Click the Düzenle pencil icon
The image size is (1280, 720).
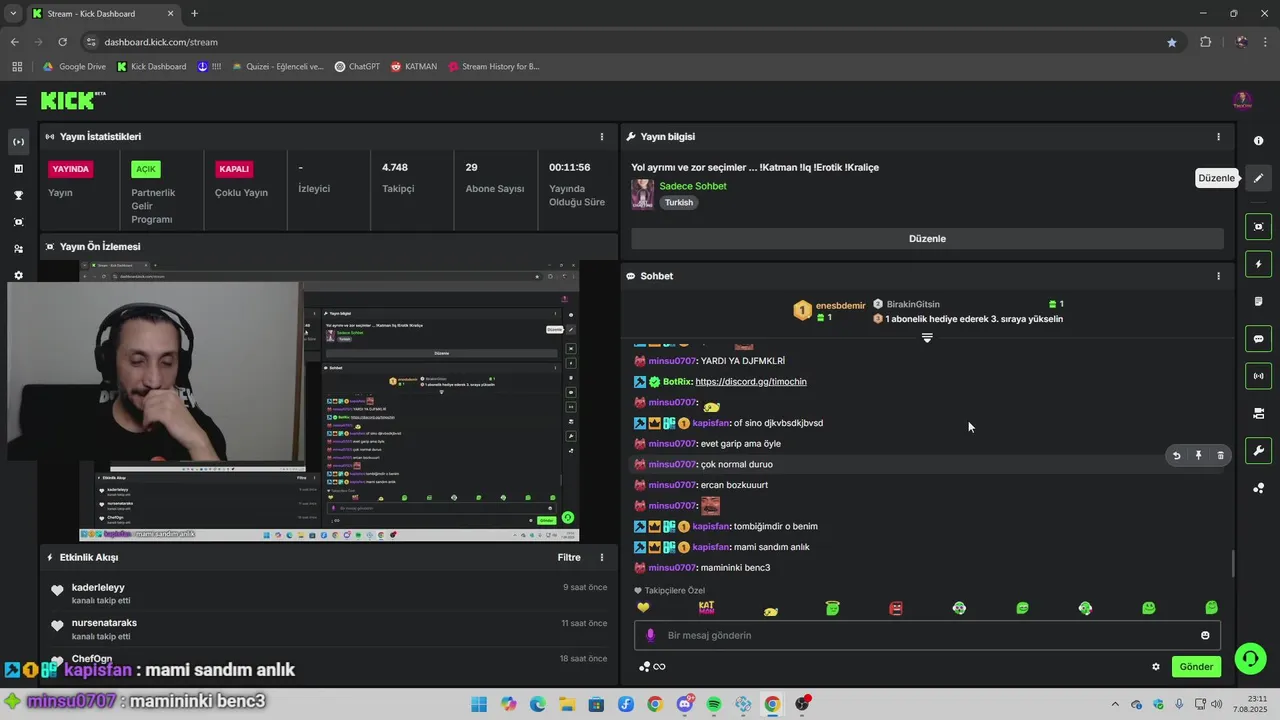click(x=1258, y=178)
